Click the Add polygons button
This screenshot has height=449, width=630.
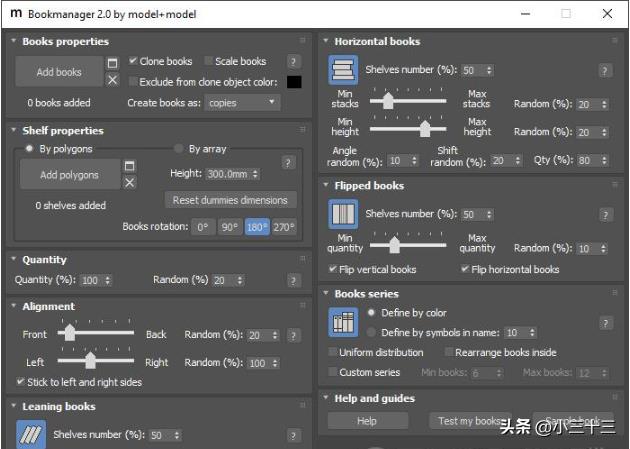point(70,174)
